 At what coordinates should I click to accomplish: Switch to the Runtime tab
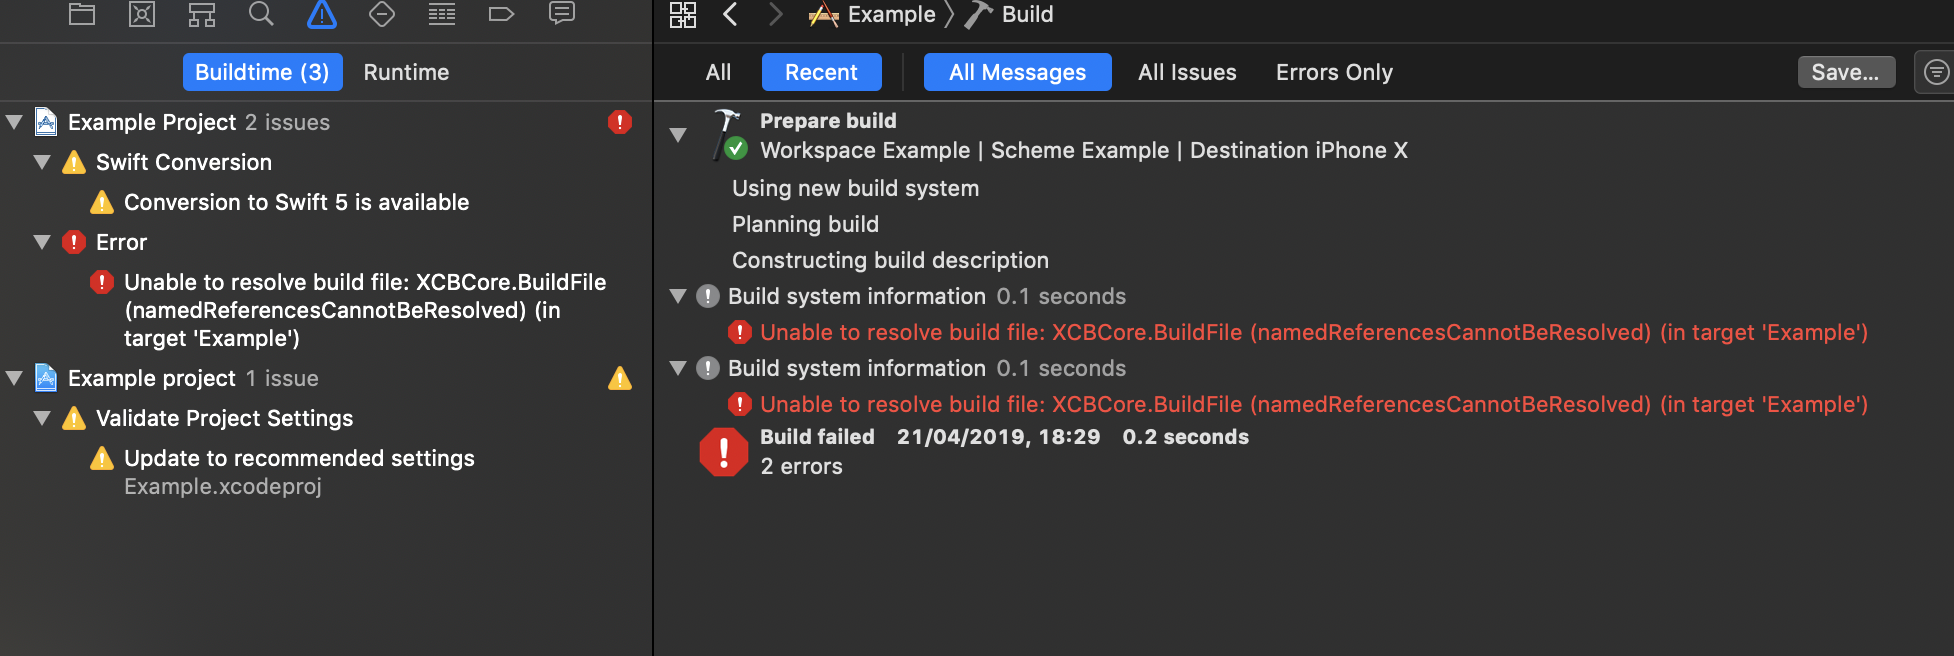click(x=406, y=71)
